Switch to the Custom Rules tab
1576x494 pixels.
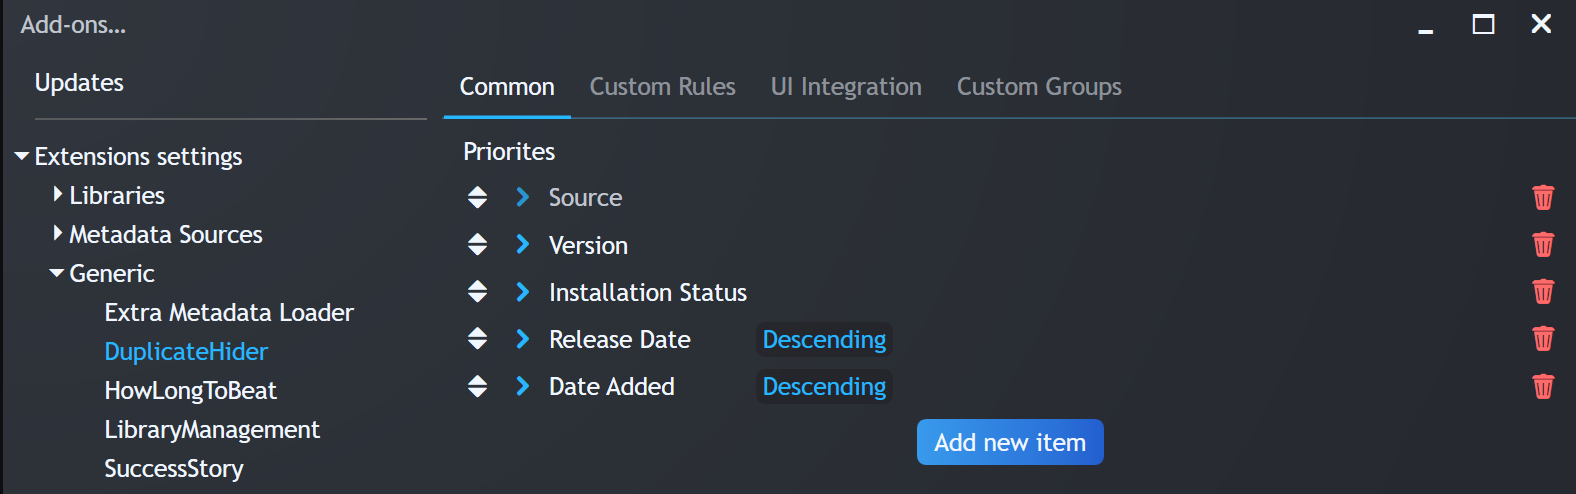662,87
